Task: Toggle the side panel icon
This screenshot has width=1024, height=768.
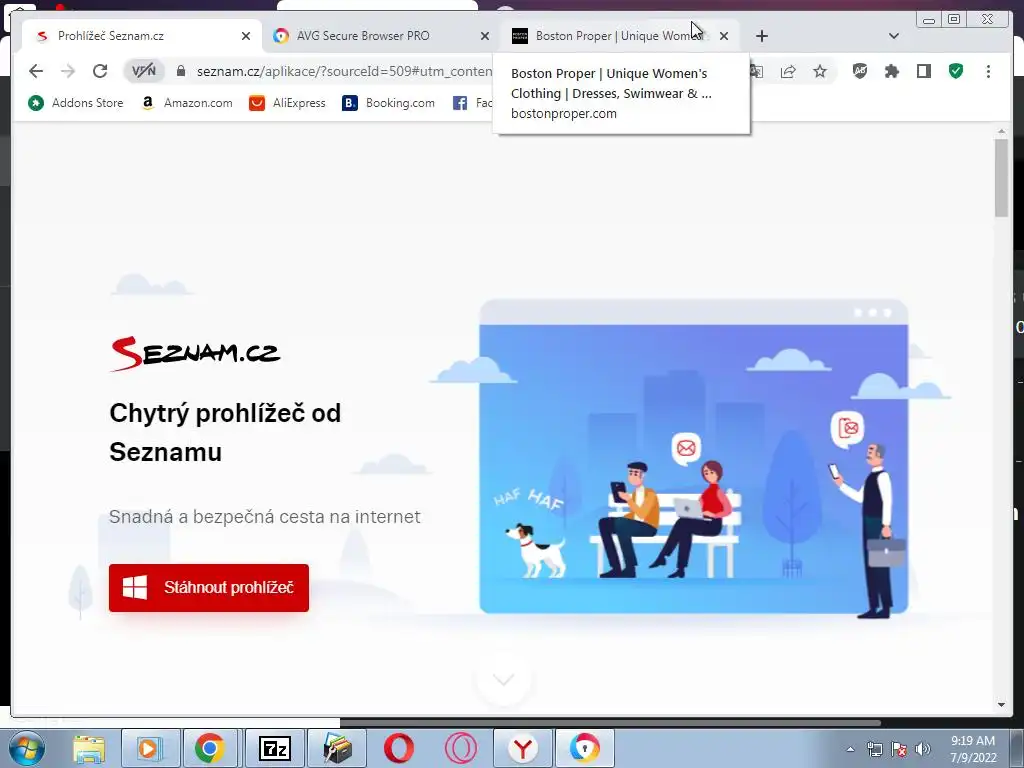Action: click(x=923, y=71)
